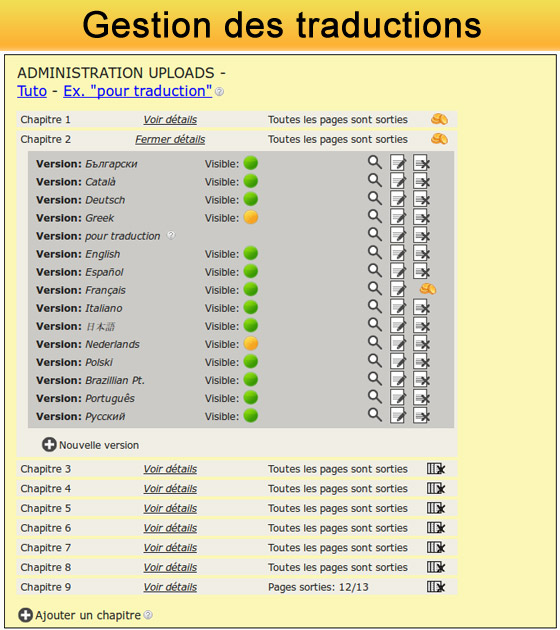Edit the Français version

point(398,289)
